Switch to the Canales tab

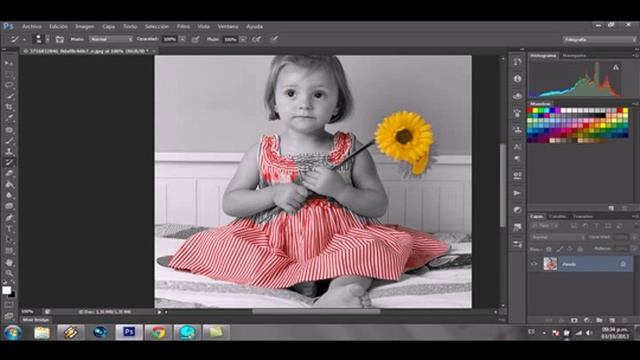click(x=558, y=216)
